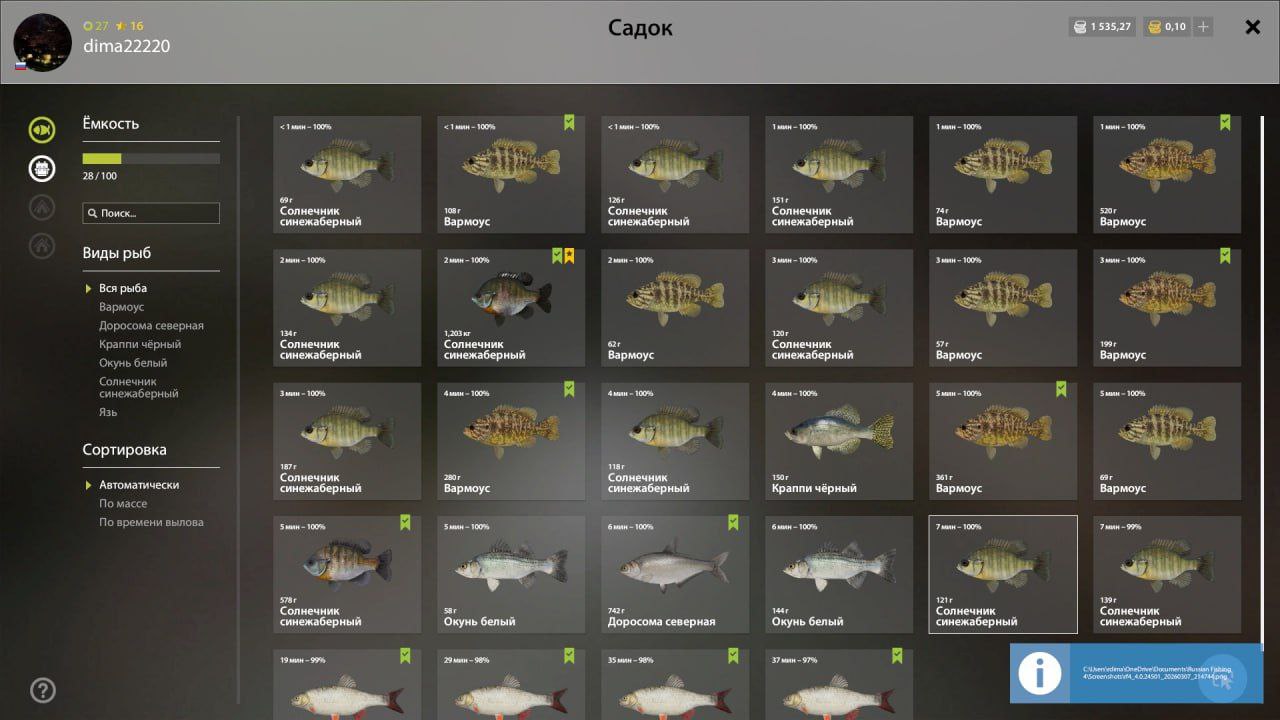Filter fish list by Вармоус
The width and height of the screenshot is (1280, 720).
121,307
